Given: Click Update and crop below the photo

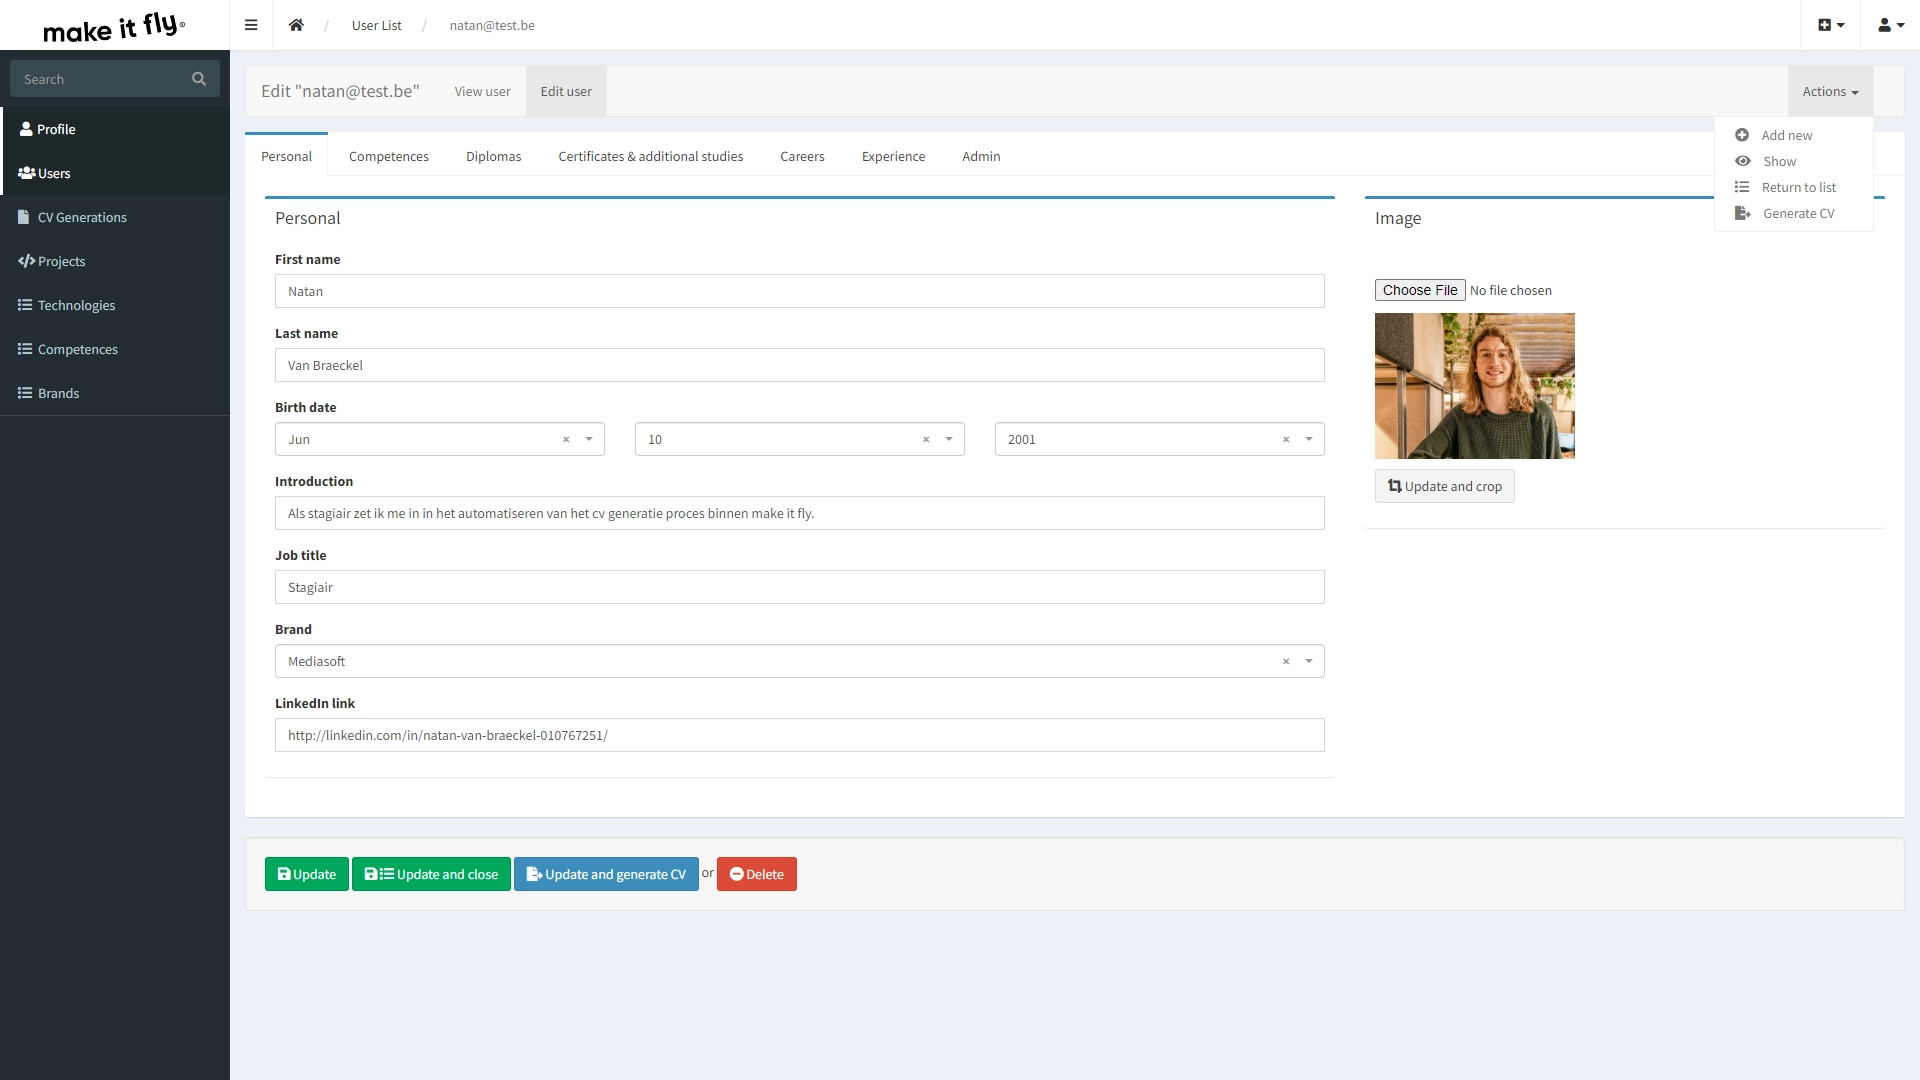Looking at the screenshot, I should point(1444,485).
